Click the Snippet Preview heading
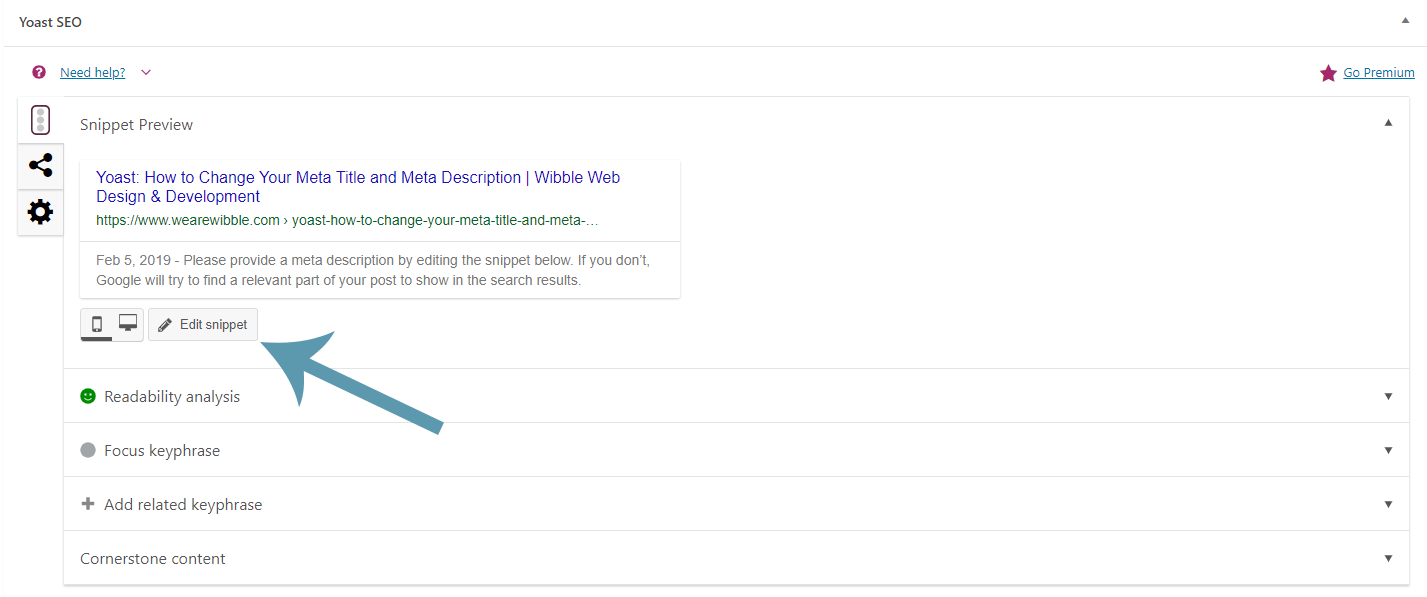The height and width of the screenshot is (597, 1427). coord(136,125)
